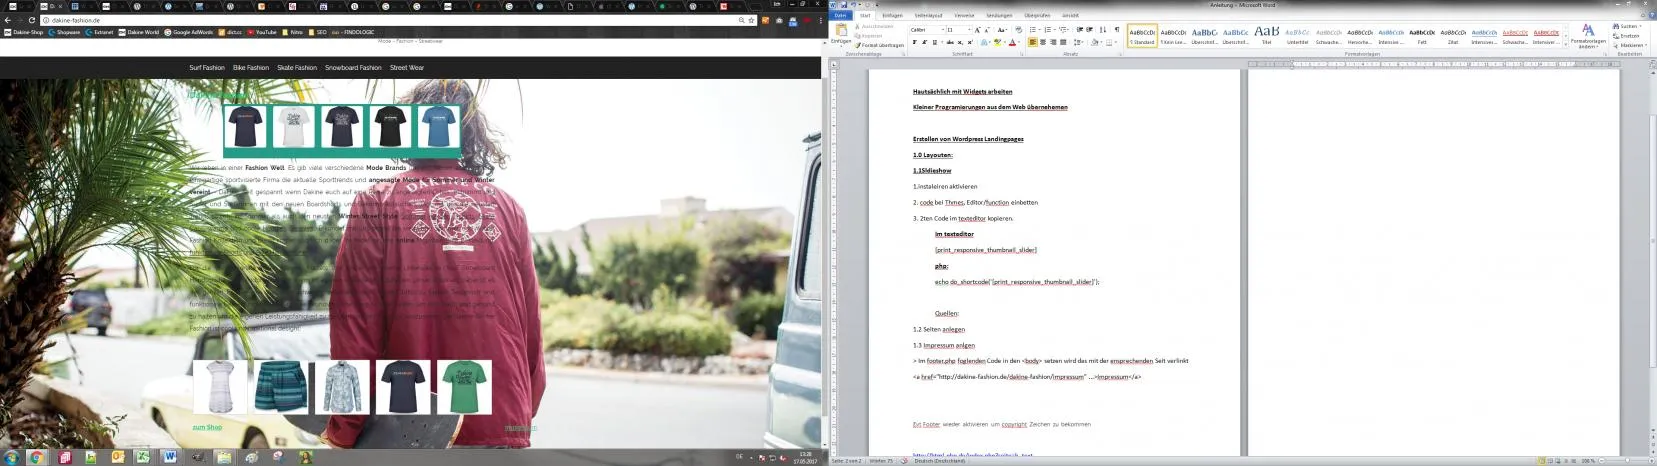This screenshot has height=466, width=1657.
Task: Click blue t-shirt thumbnail in top slider
Action: [x=437, y=128]
